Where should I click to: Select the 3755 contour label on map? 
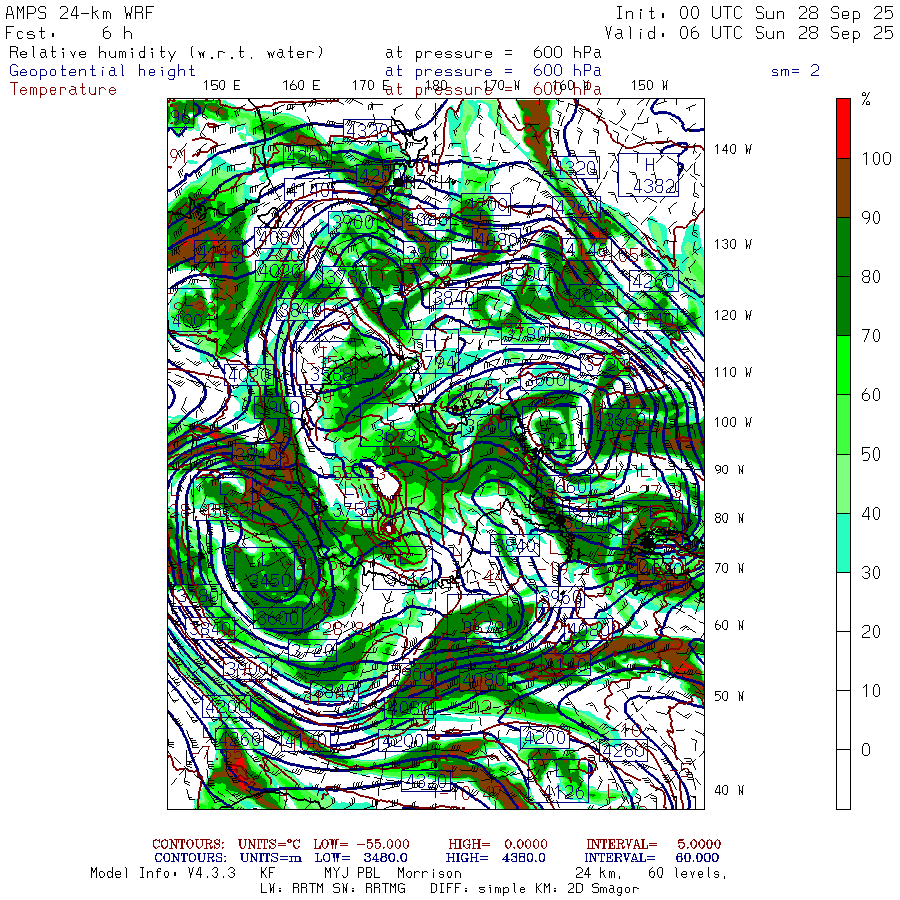(355, 509)
